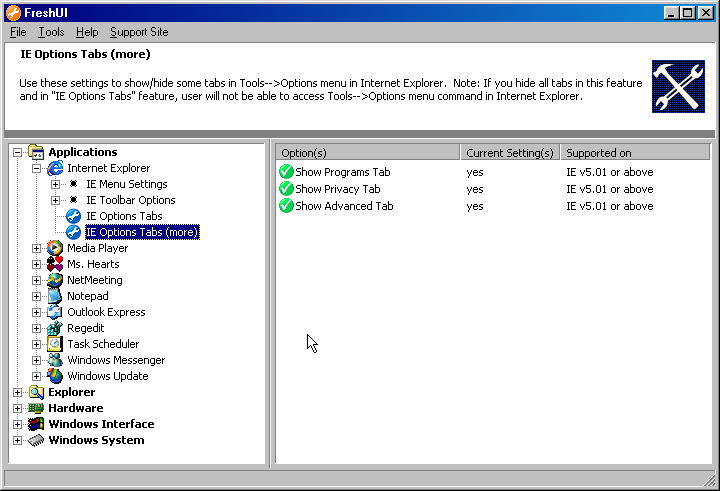
Task: Click the Internet Explorer icon in tree
Action: pyautogui.click(x=56, y=168)
